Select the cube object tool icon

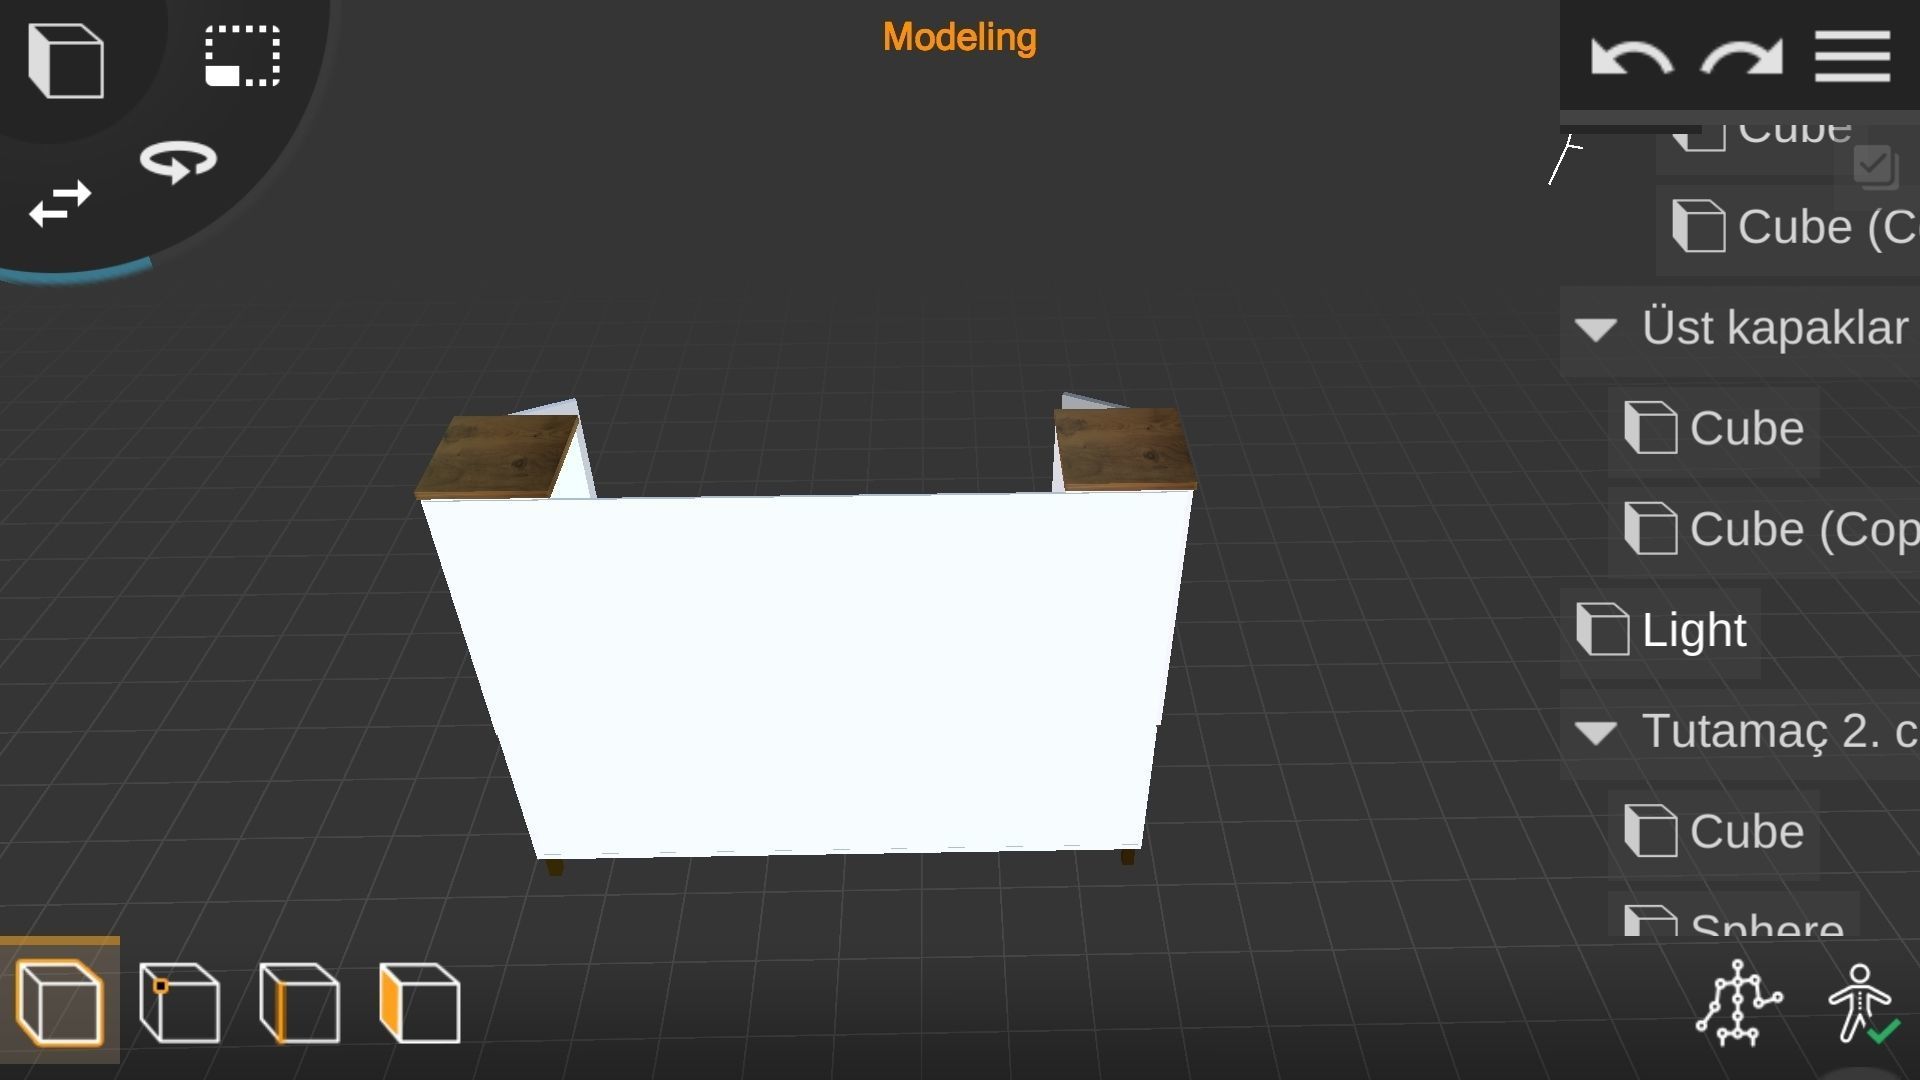pos(66,61)
